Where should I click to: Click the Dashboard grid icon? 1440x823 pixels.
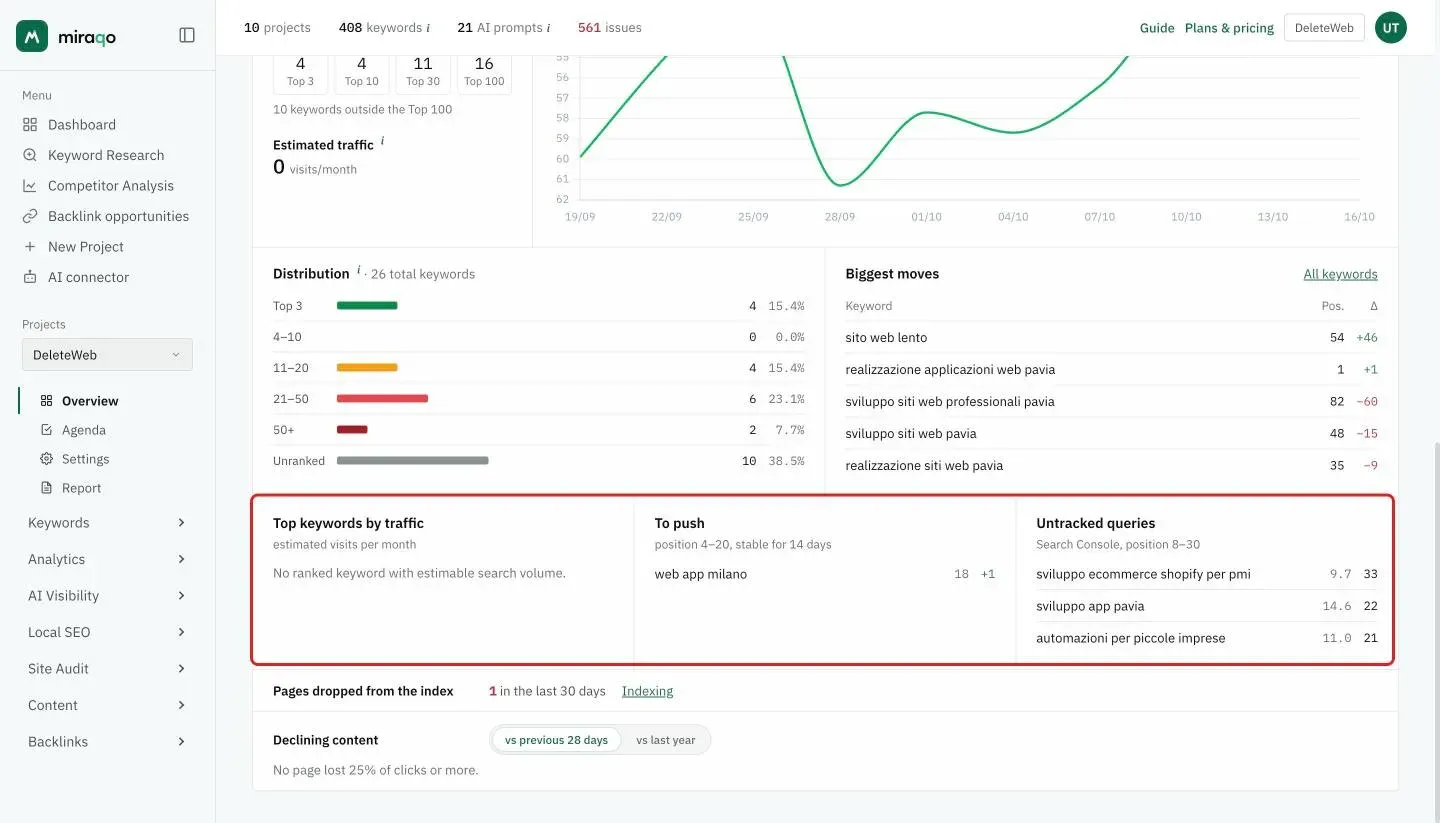(x=30, y=125)
